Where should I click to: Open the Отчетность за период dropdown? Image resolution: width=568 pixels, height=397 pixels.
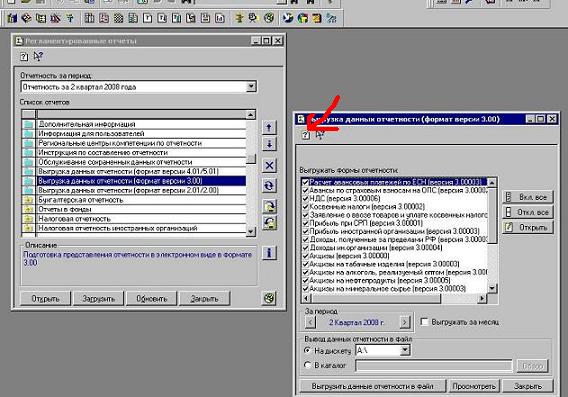click(x=251, y=87)
